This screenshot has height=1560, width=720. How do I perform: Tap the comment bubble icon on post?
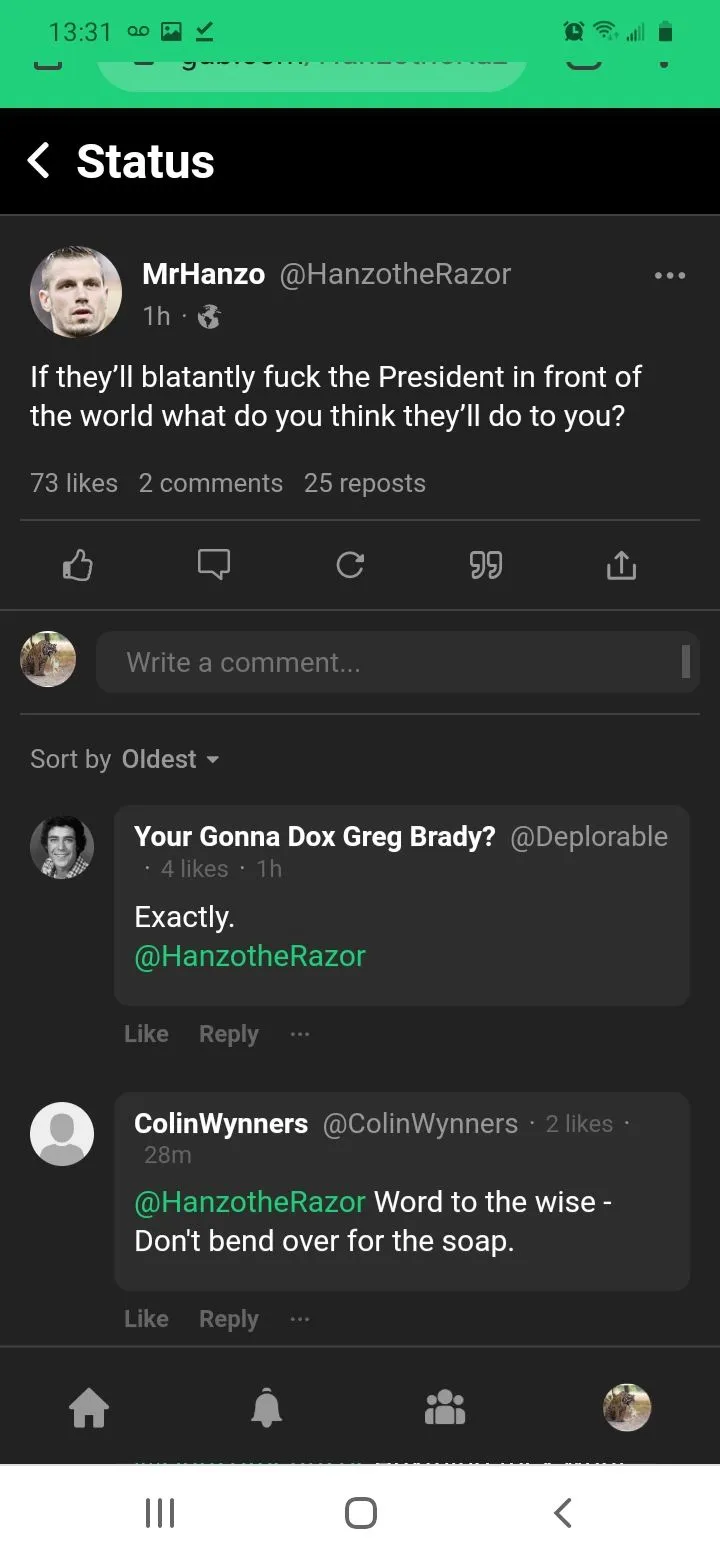click(213, 566)
